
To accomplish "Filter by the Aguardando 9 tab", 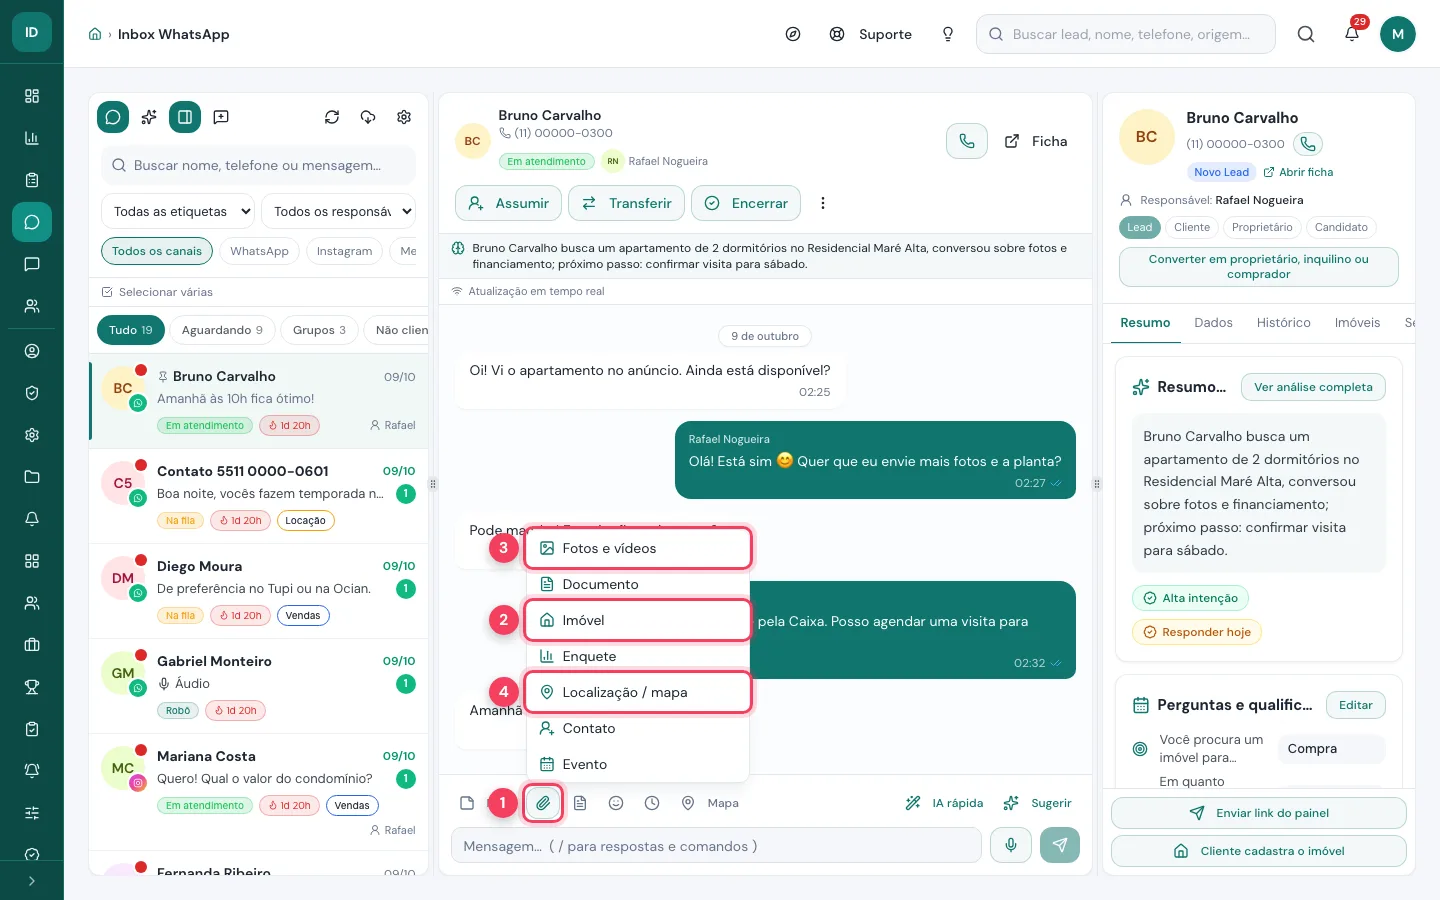I will [x=222, y=330].
